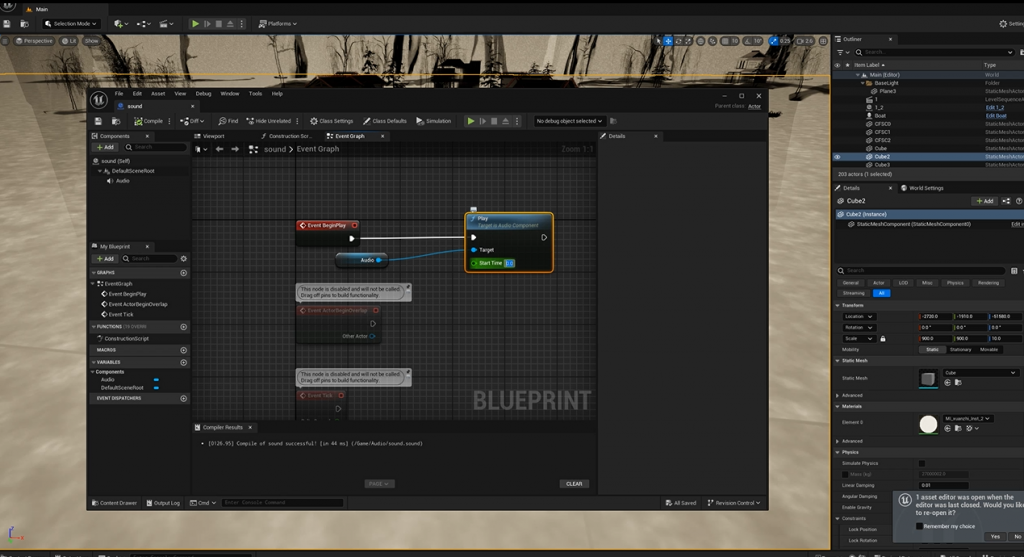1024x557 pixels.
Task: Click Add button in My Blueprint panel
Action: [105, 259]
